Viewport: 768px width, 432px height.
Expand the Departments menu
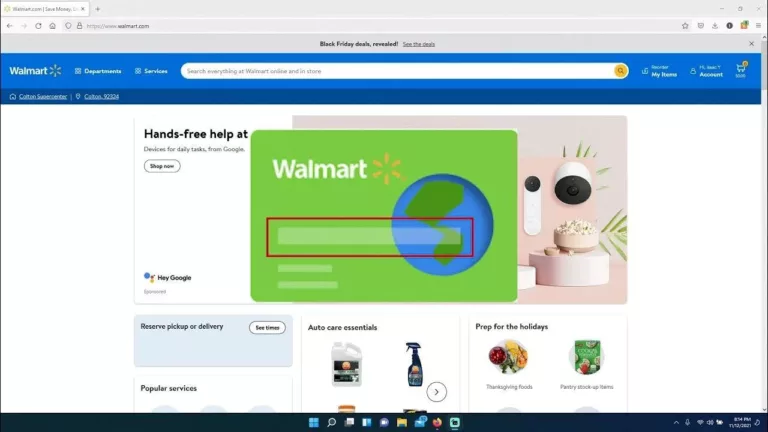(x=98, y=71)
